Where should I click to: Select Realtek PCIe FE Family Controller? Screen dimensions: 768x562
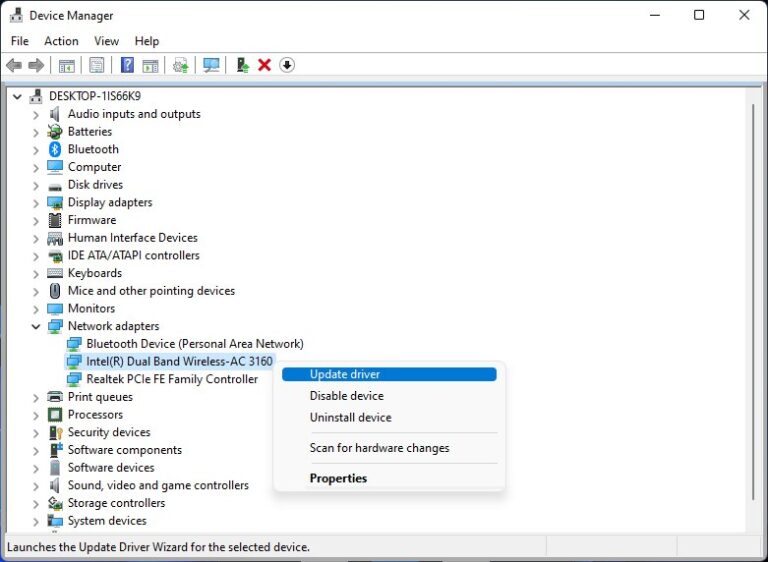[x=172, y=379]
